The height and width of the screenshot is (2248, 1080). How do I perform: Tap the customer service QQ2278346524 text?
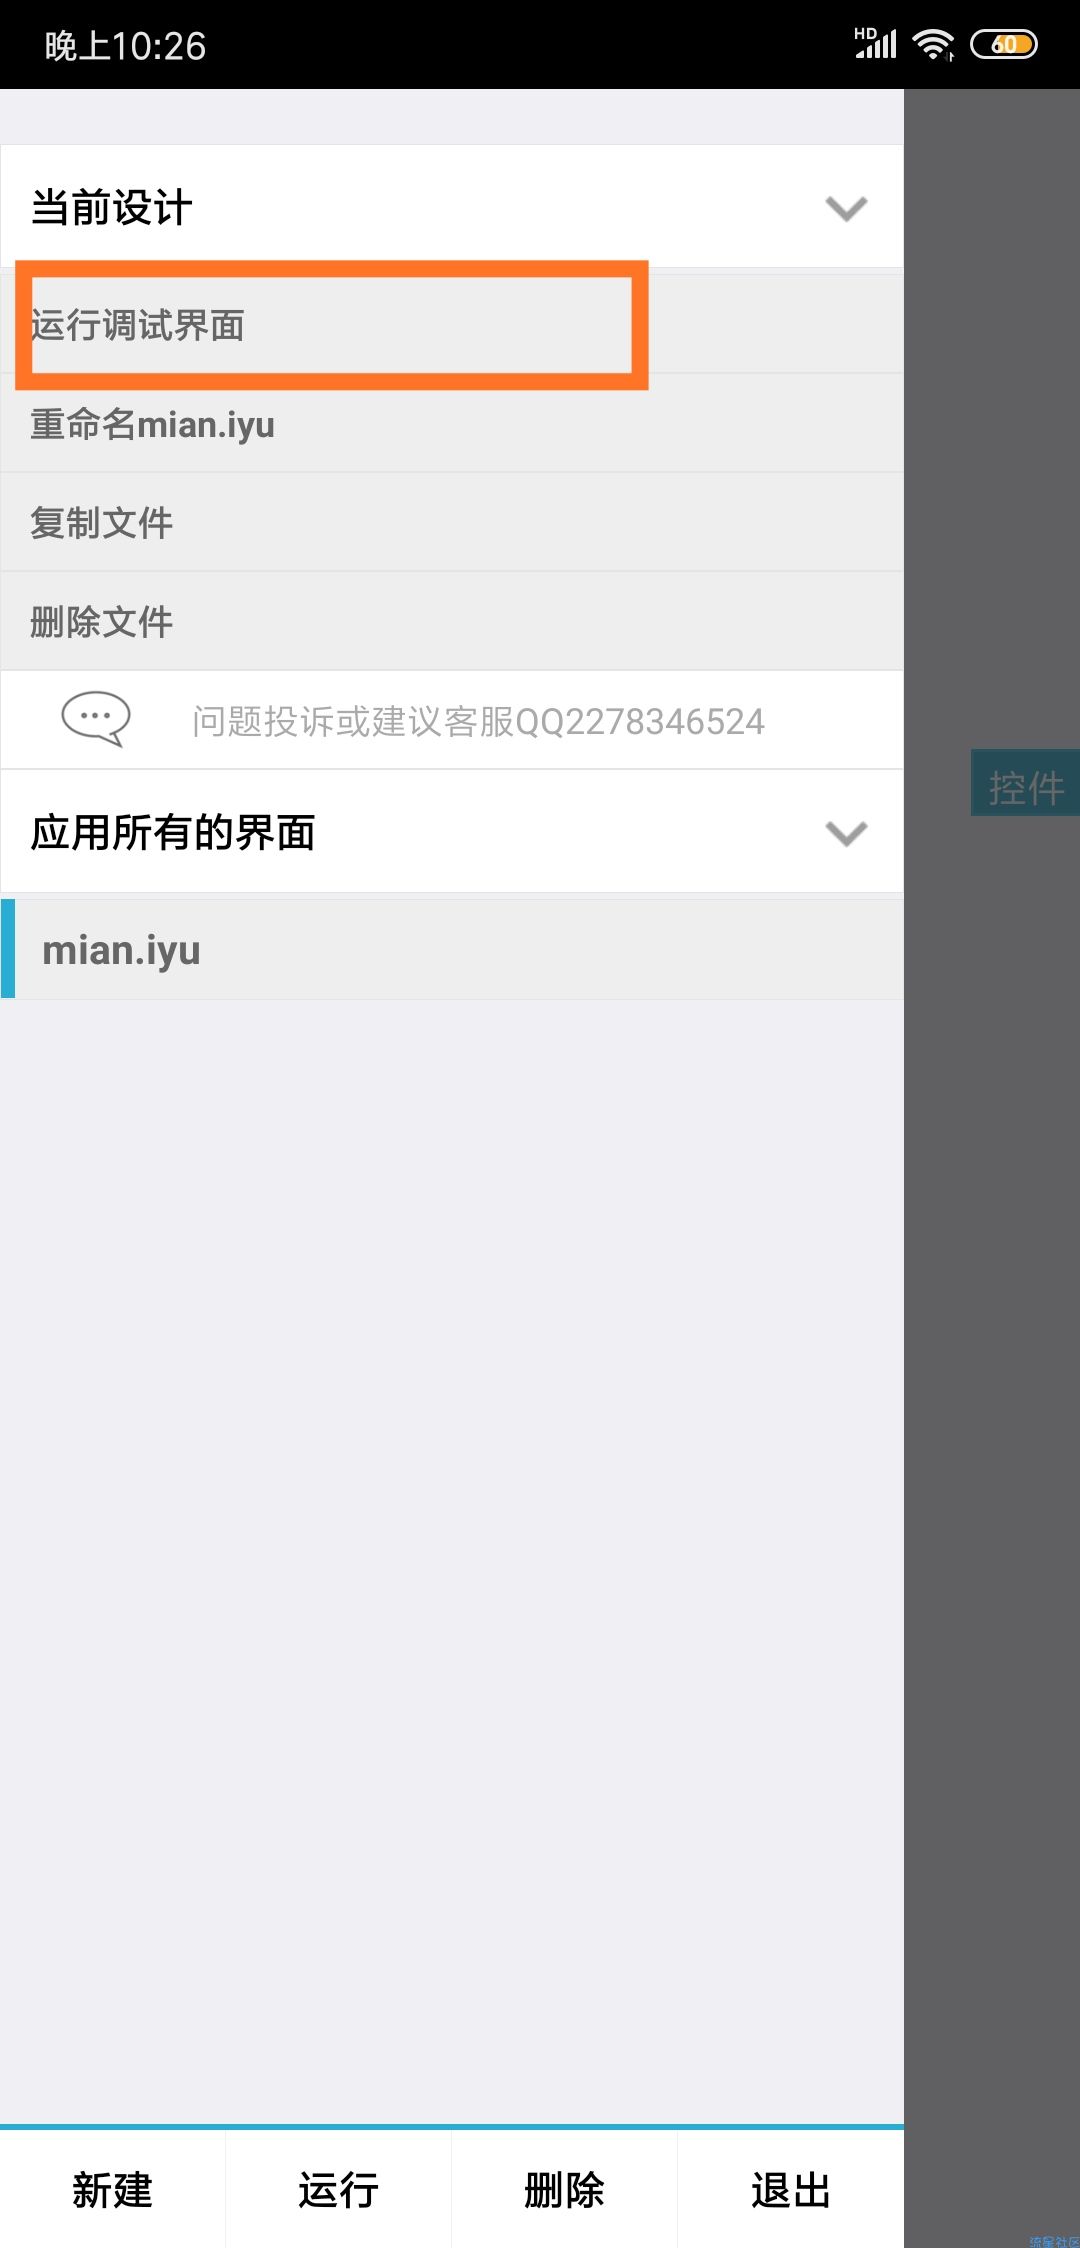tap(478, 721)
